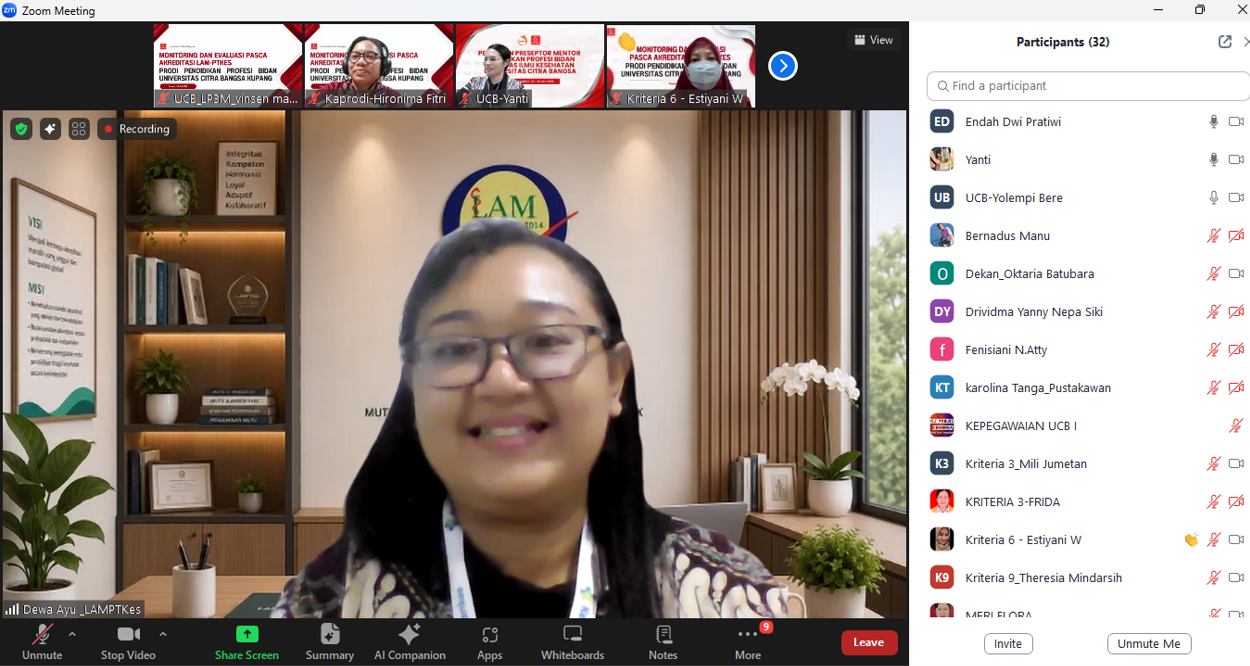
Task: Open the Apps panel
Action: (490, 642)
